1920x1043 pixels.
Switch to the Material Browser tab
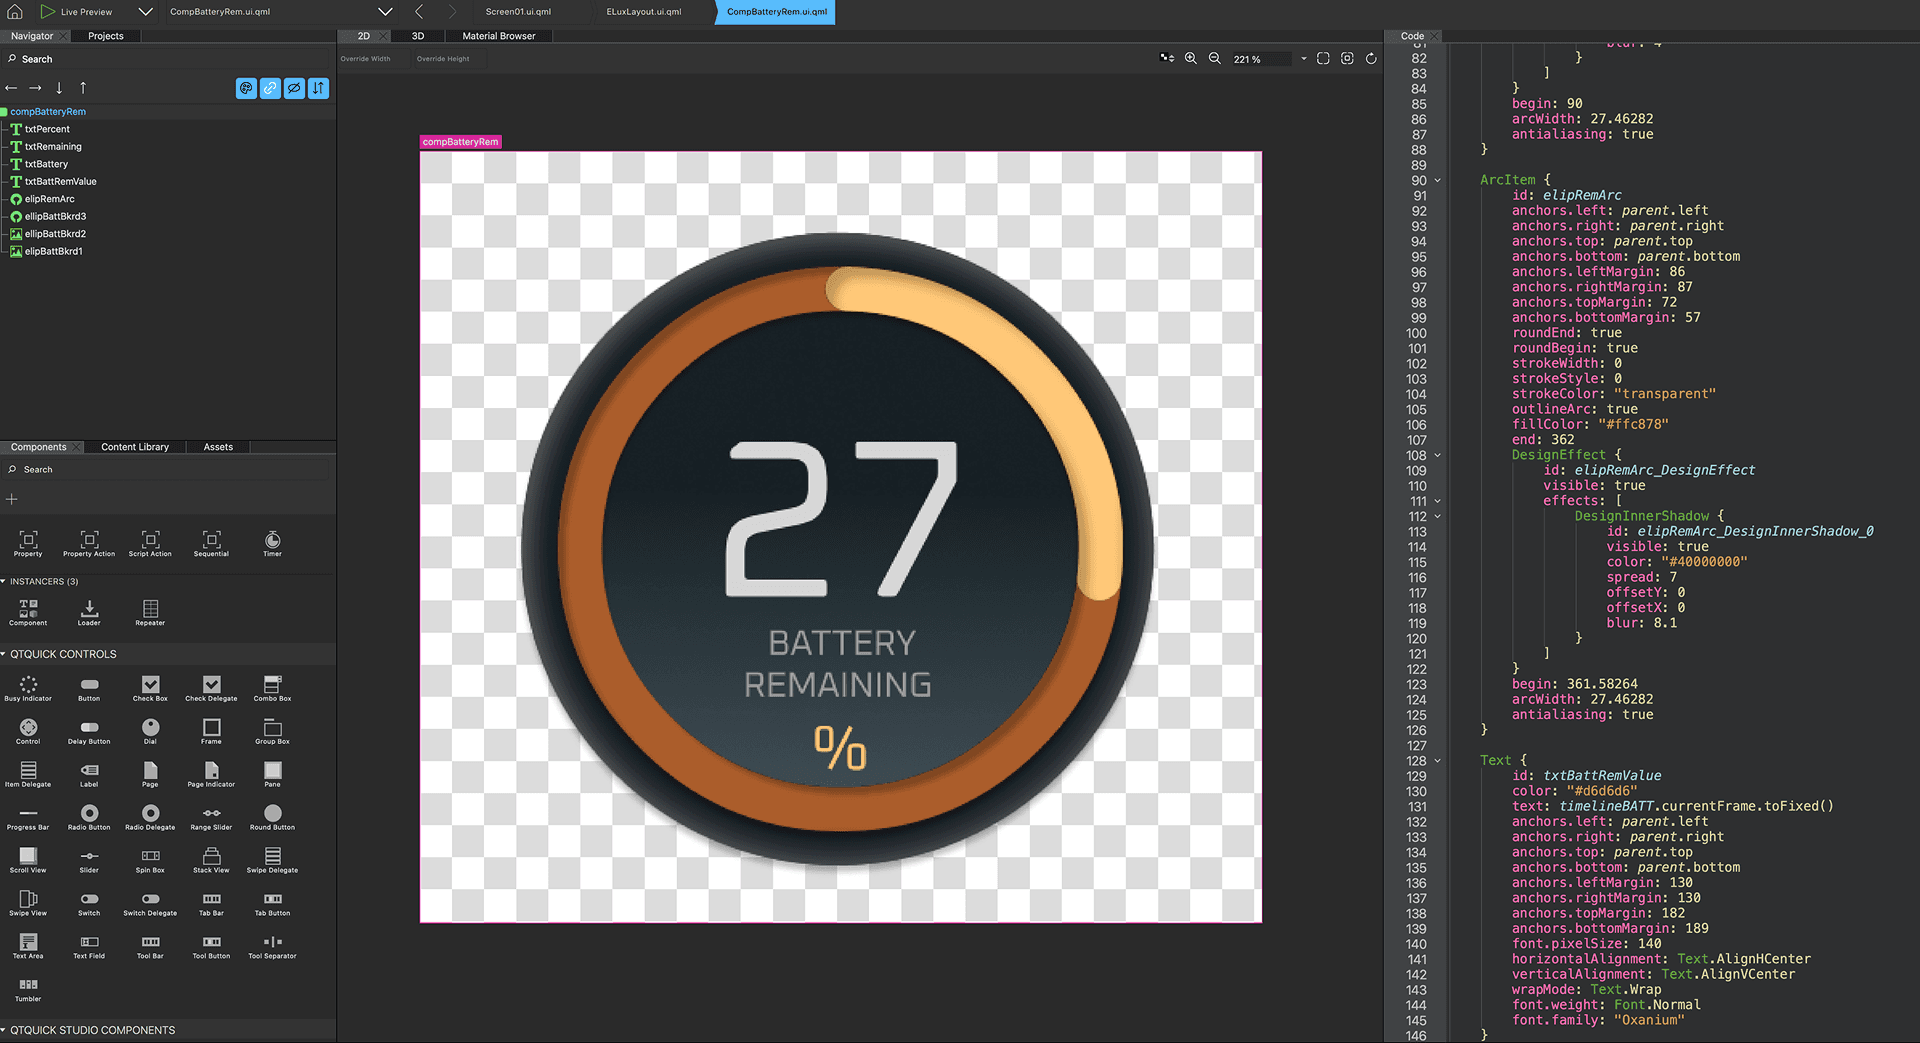click(x=498, y=35)
